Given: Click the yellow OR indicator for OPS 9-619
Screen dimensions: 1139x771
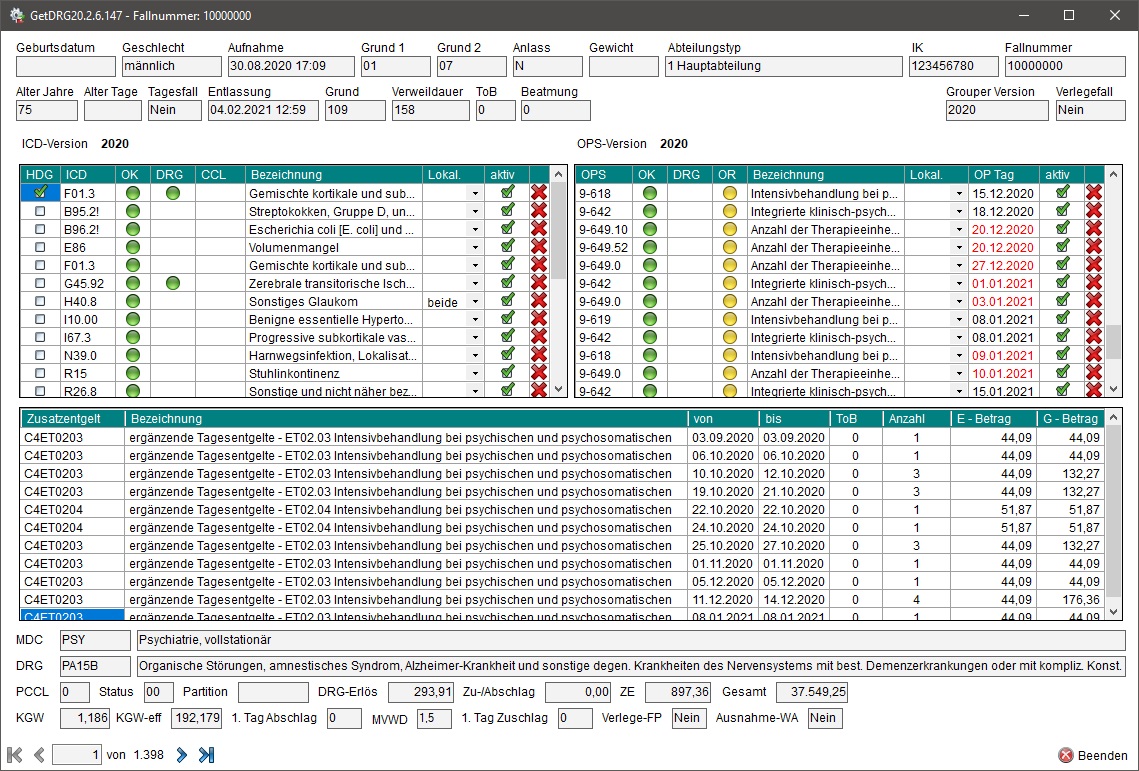Looking at the screenshot, I should [729, 319].
